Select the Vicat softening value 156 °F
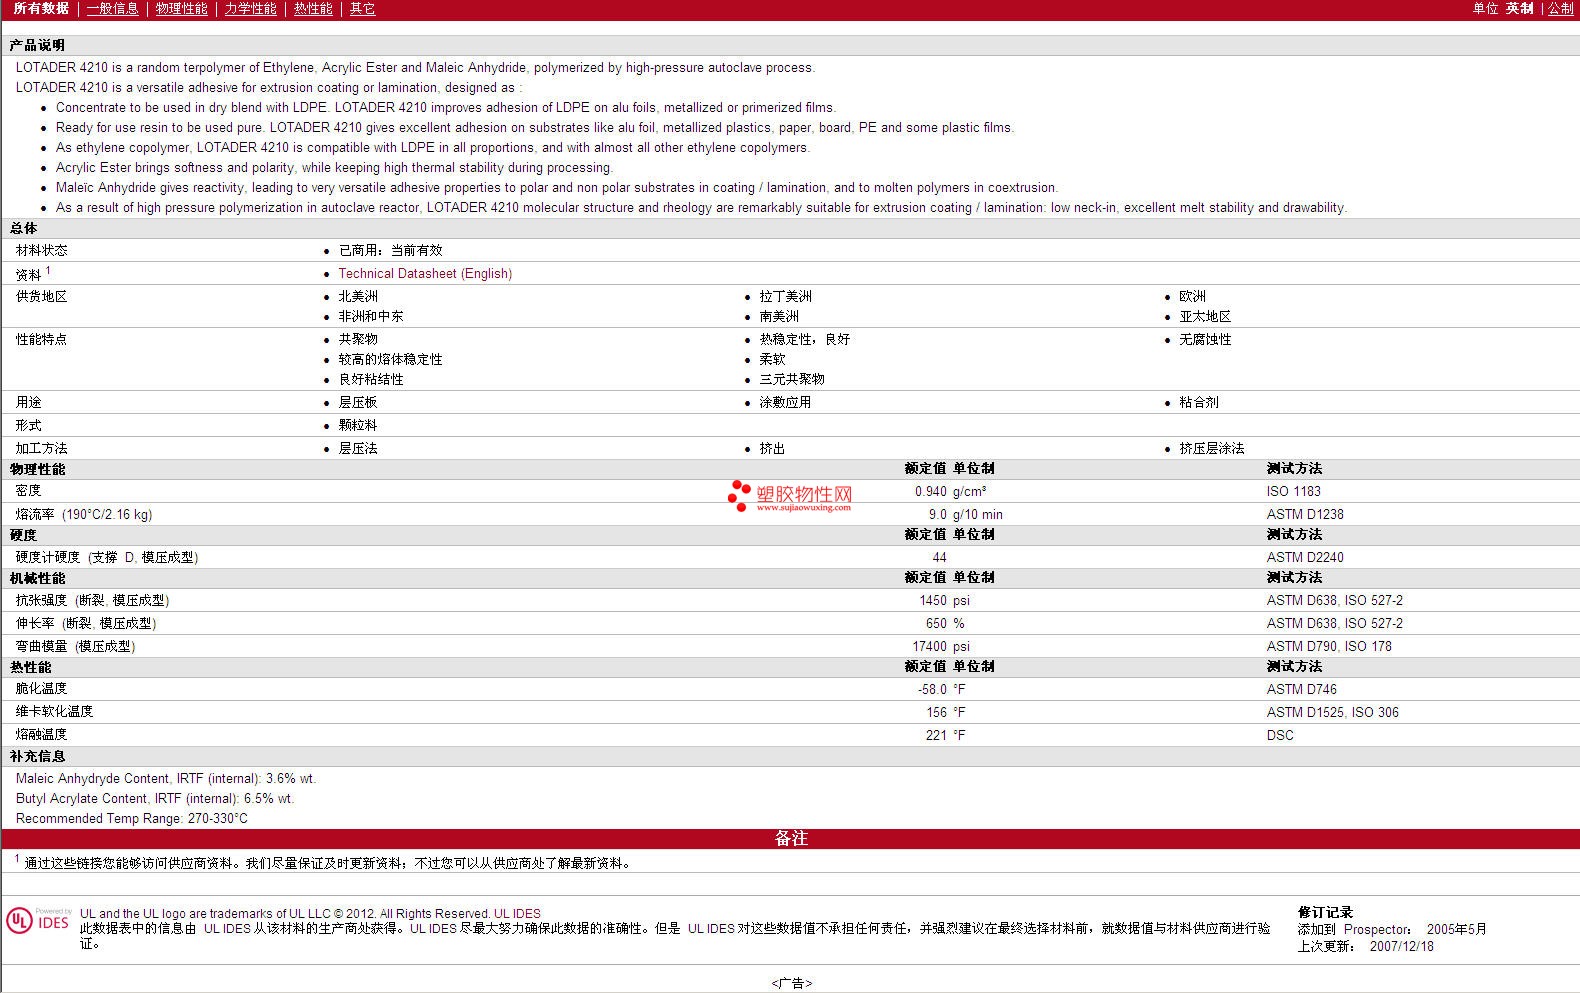Image resolution: width=1580 pixels, height=993 pixels. pos(945,713)
